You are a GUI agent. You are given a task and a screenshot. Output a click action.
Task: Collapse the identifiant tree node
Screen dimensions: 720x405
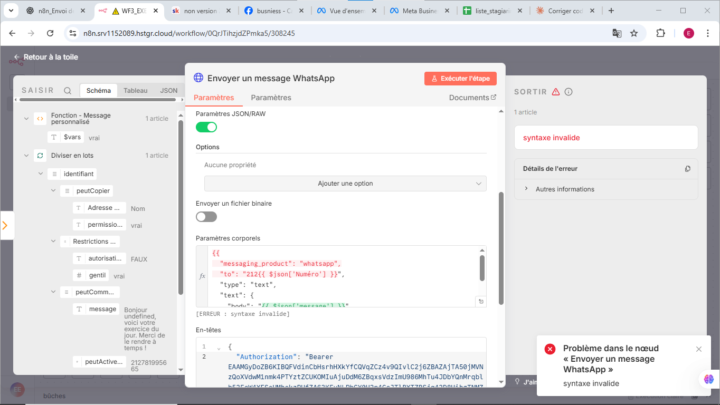click(x=40, y=174)
